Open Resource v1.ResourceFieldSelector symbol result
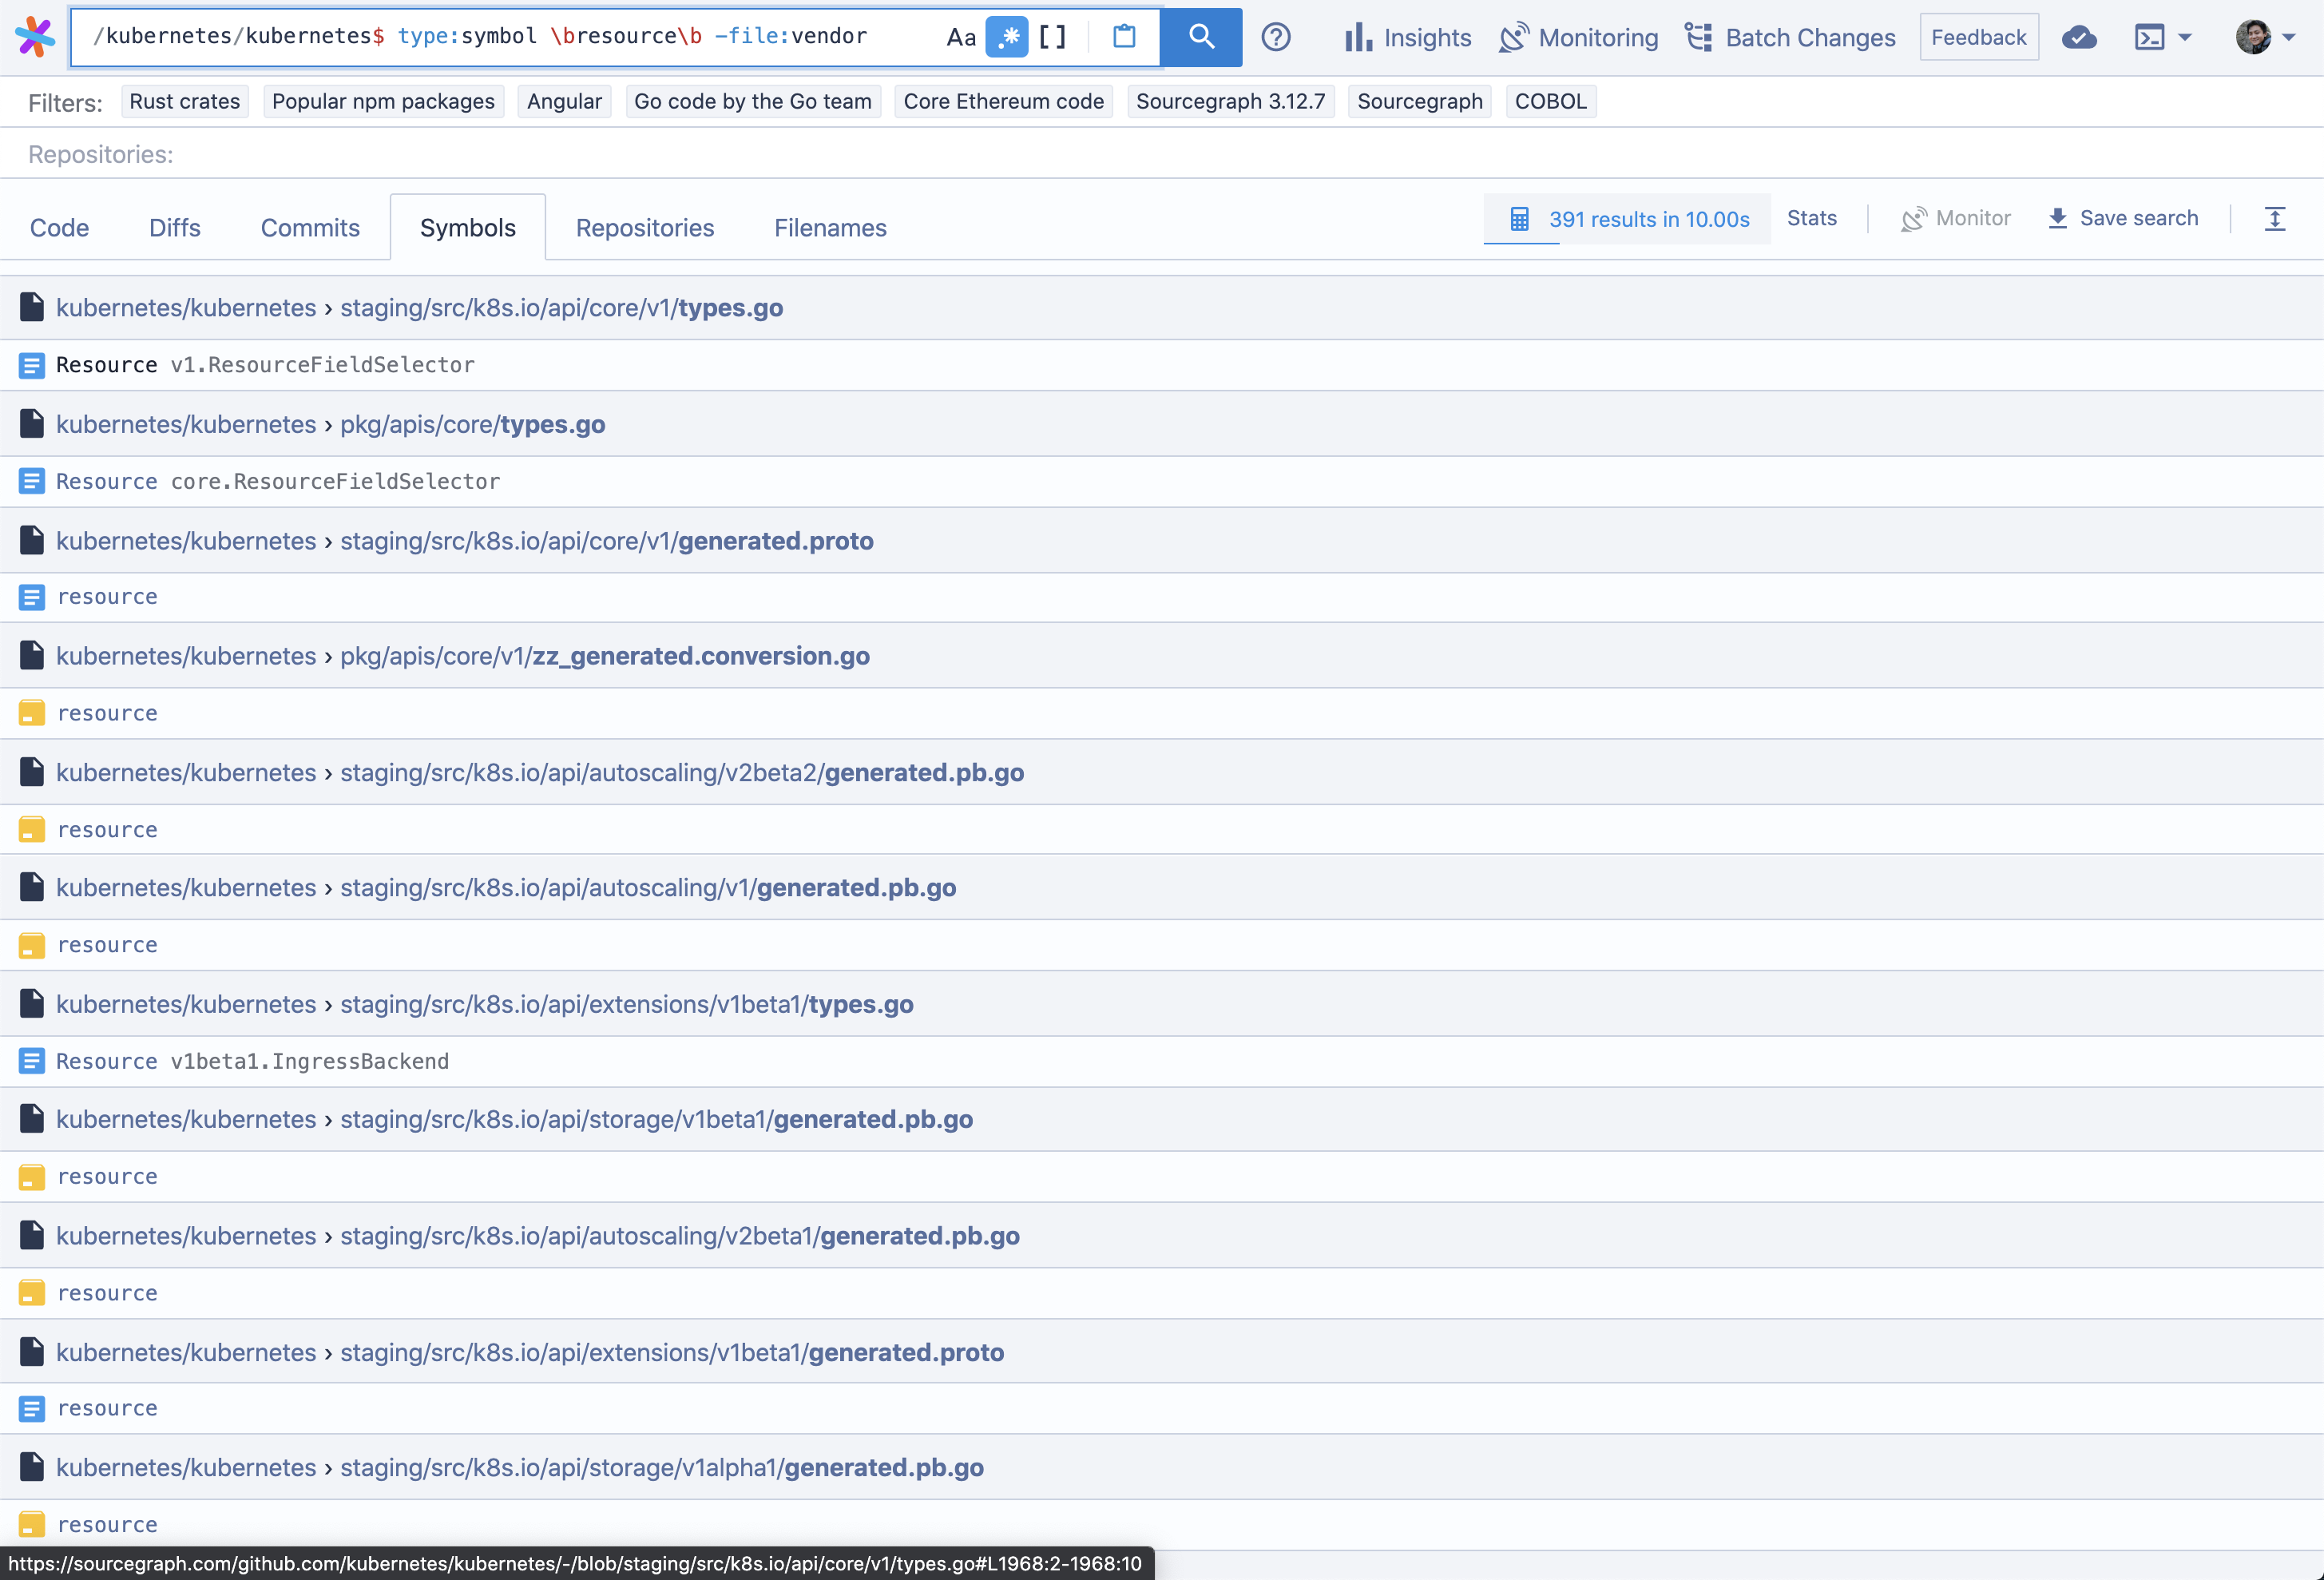This screenshot has height=1580, width=2324. (x=265, y=365)
